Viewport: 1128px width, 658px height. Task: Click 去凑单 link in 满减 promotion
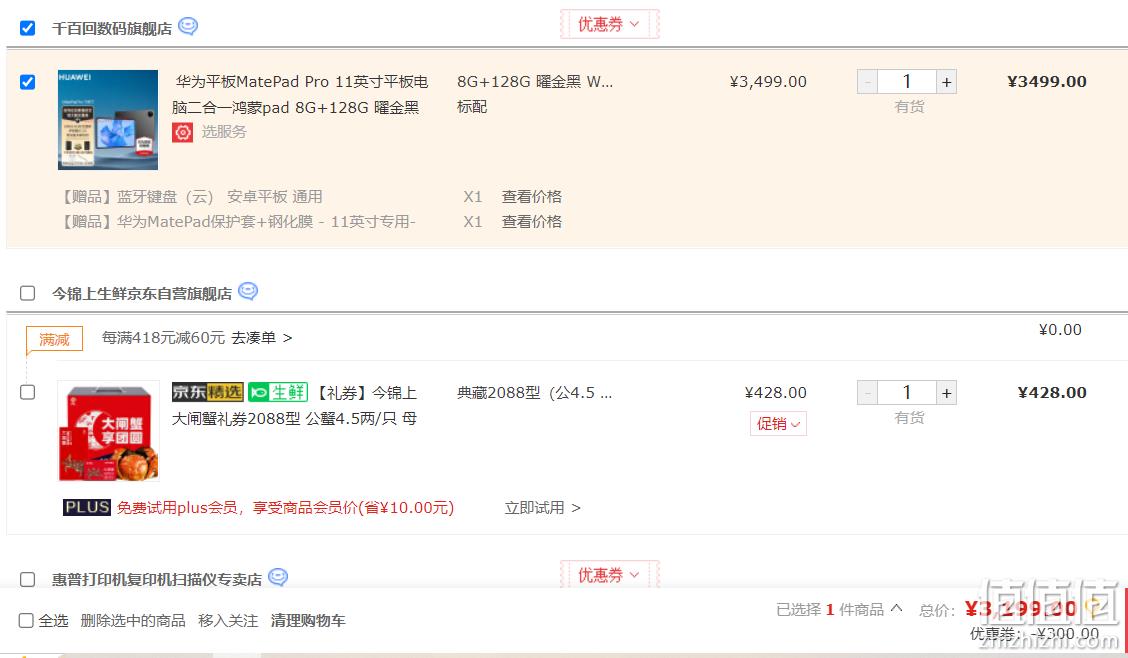[262, 337]
